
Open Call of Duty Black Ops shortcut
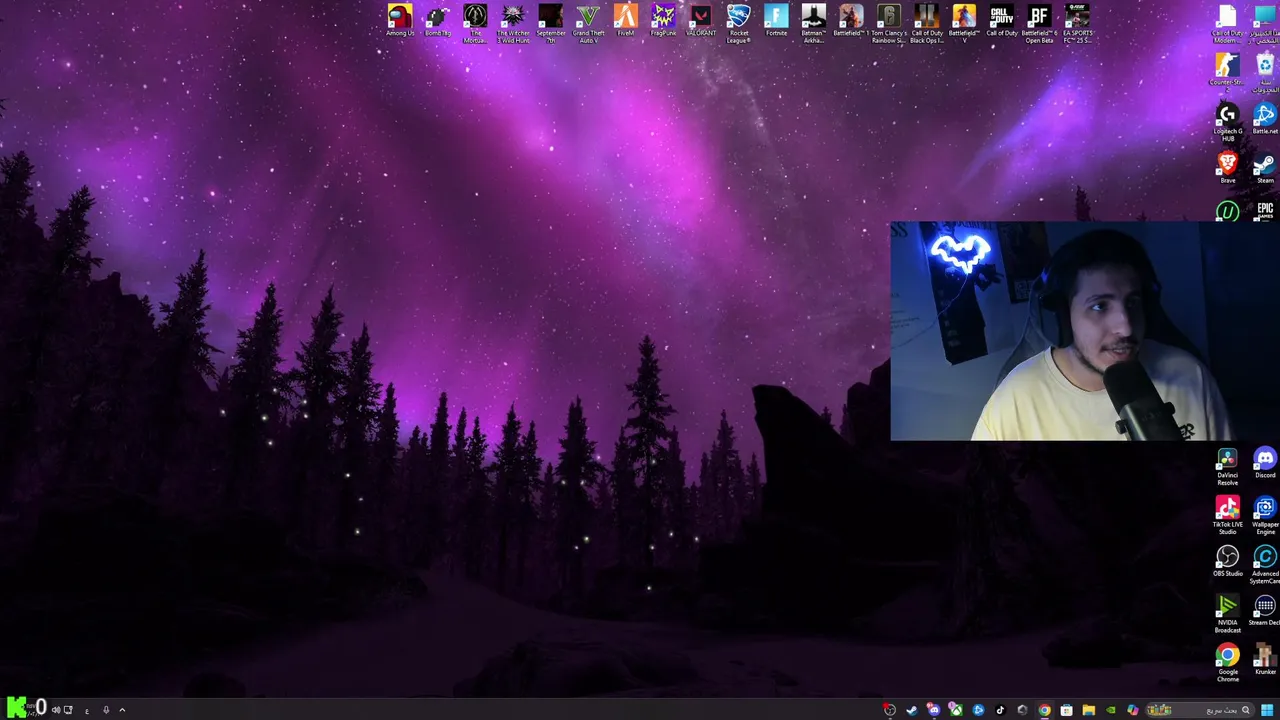[927, 24]
